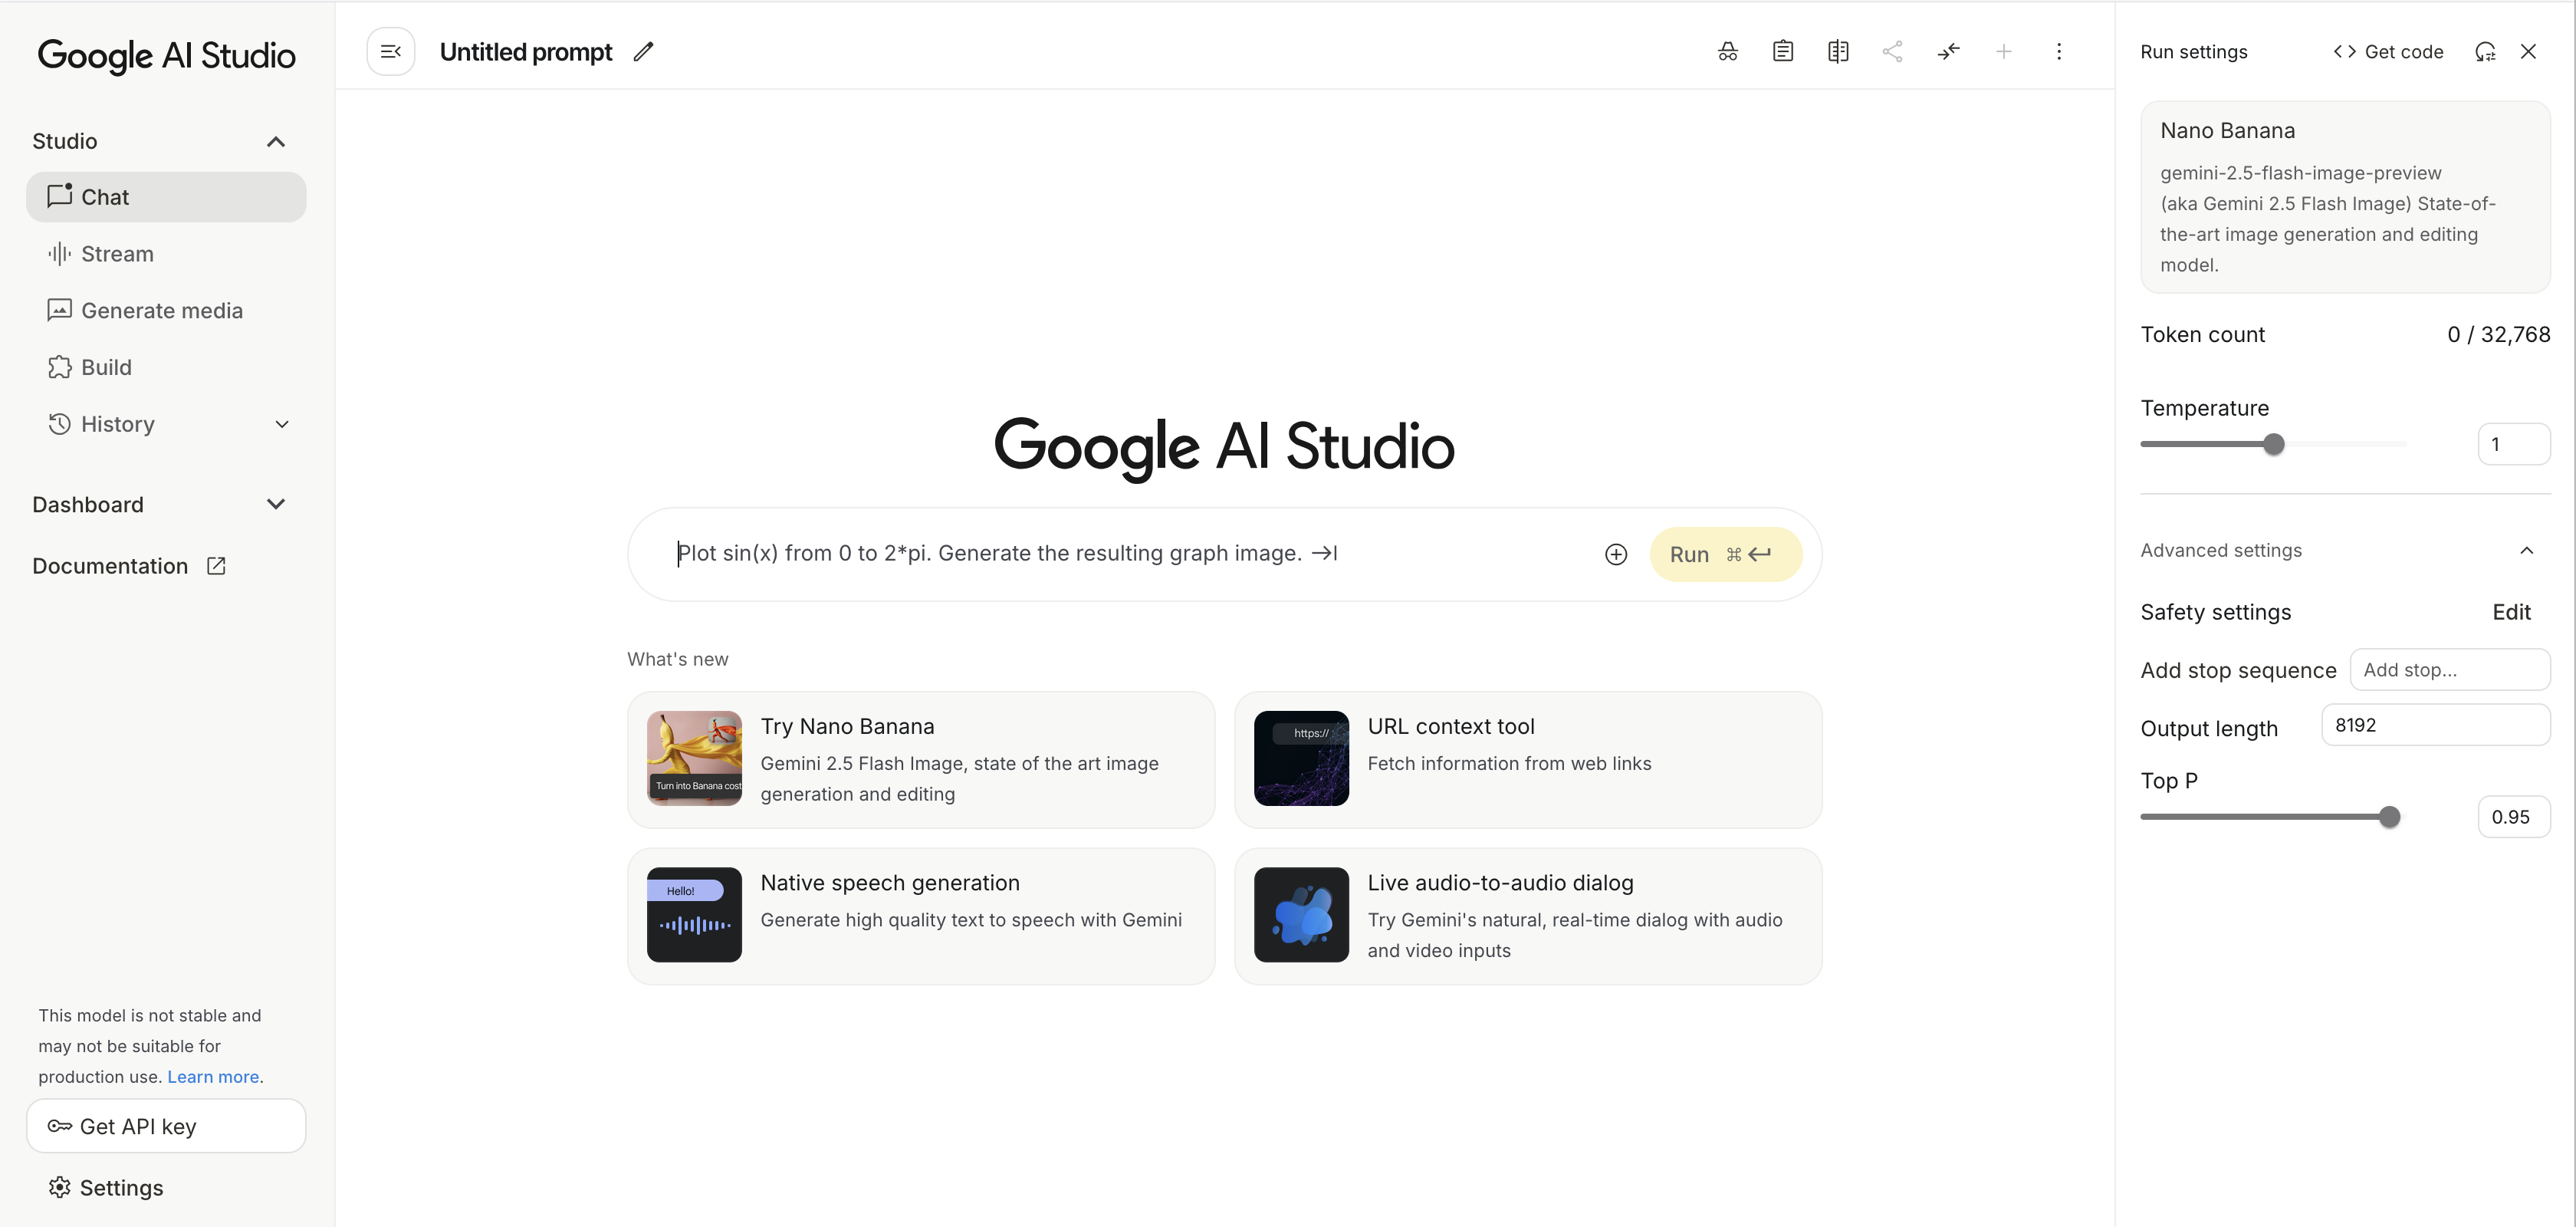Expand the Dashboard section chevron
2576x1227 pixels.
[276, 505]
